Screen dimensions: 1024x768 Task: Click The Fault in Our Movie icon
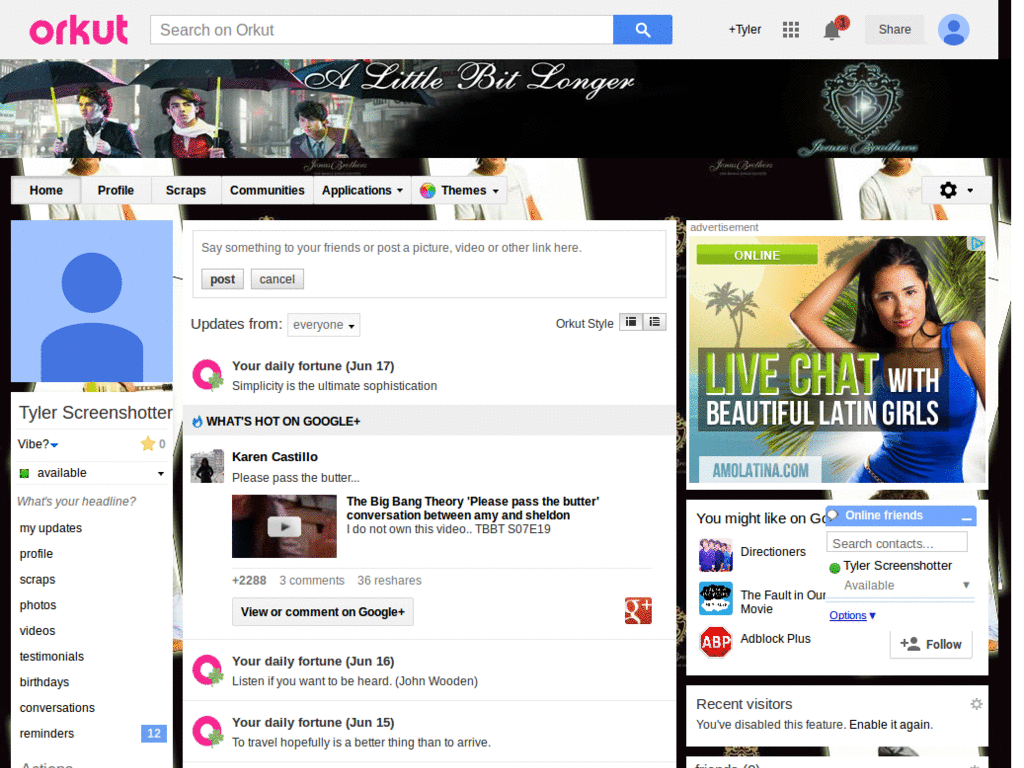coord(715,599)
